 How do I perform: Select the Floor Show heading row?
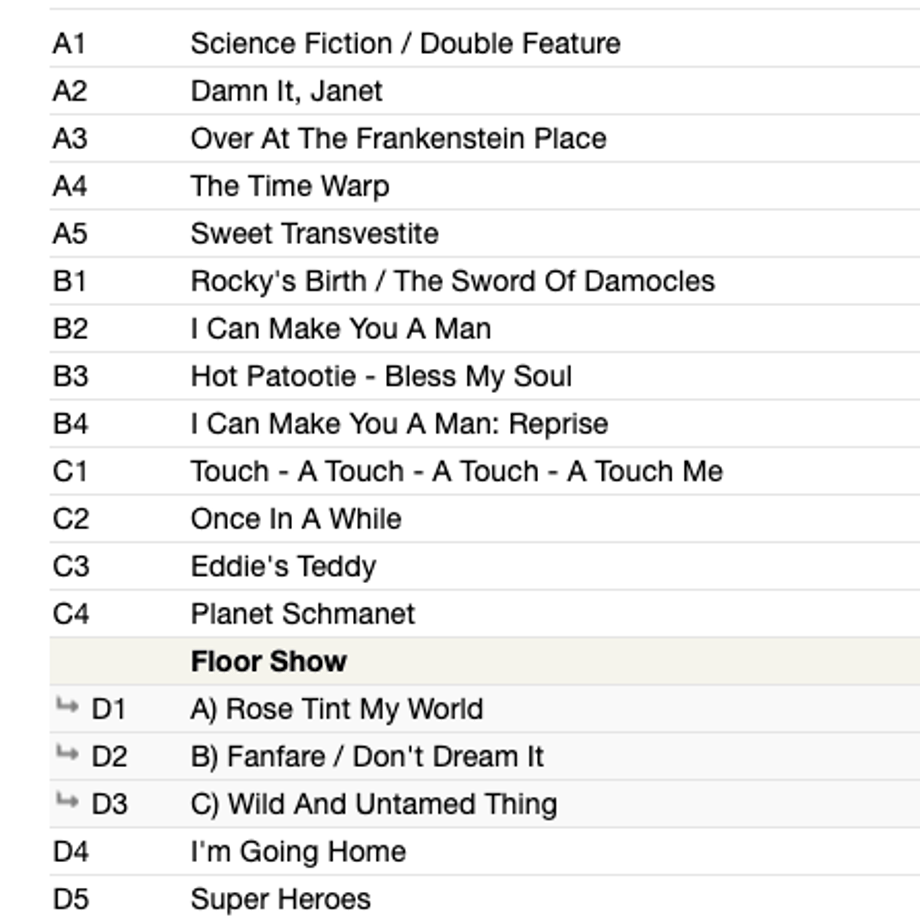(485, 661)
